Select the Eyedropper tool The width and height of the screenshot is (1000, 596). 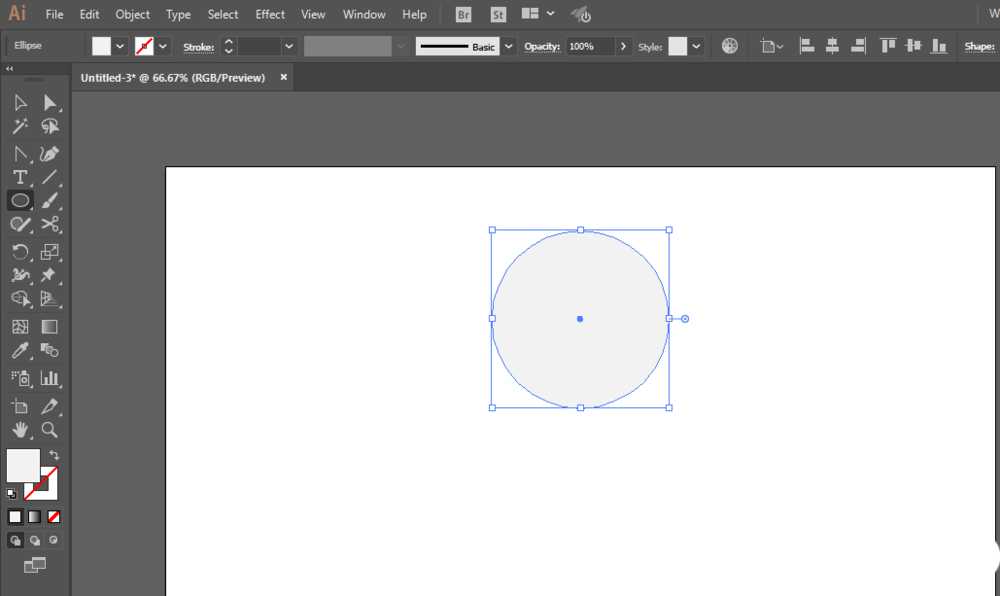pos(20,351)
